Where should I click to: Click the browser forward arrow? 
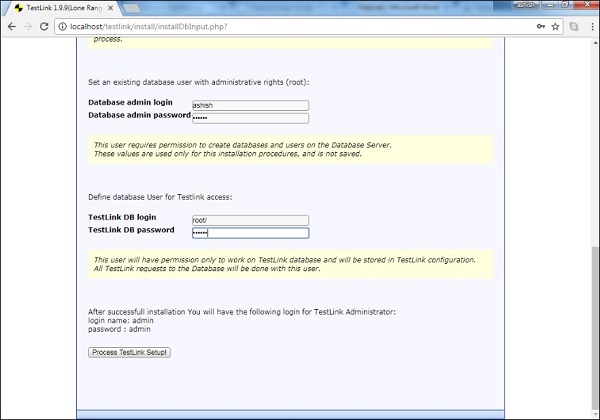[x=28, y=25]
